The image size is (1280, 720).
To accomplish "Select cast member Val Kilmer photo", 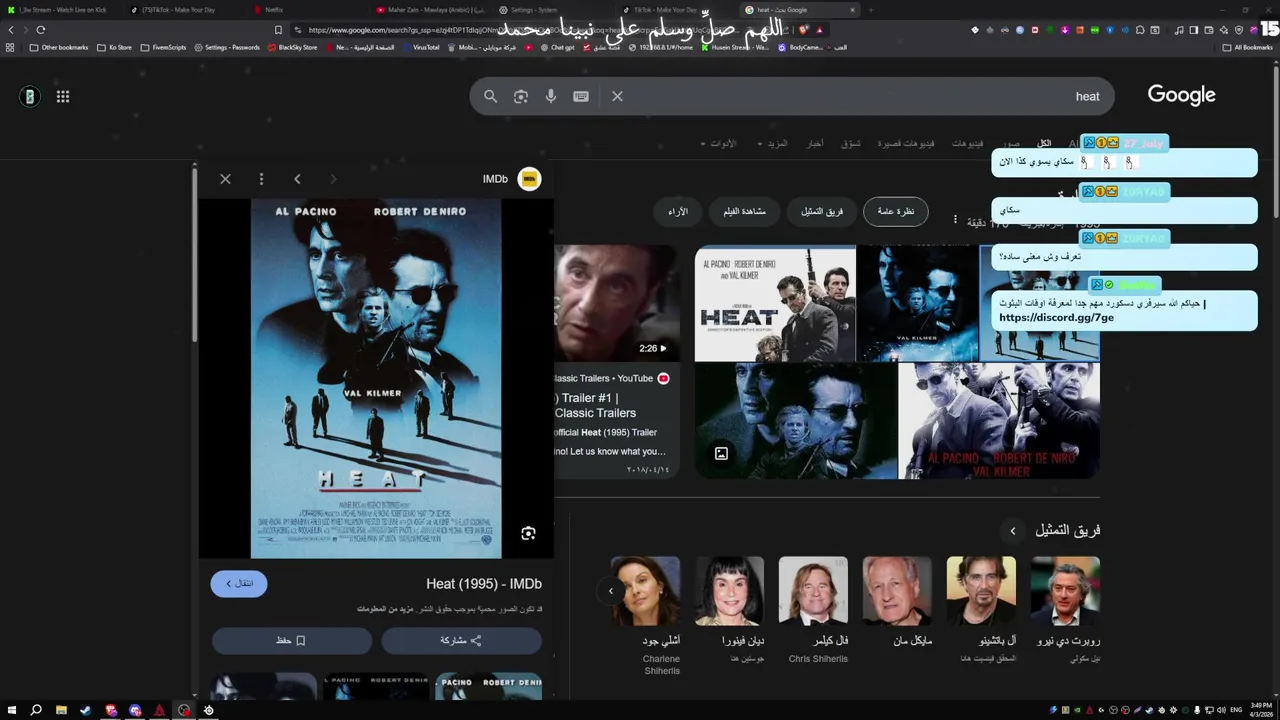I will click(x=813, y=591).
